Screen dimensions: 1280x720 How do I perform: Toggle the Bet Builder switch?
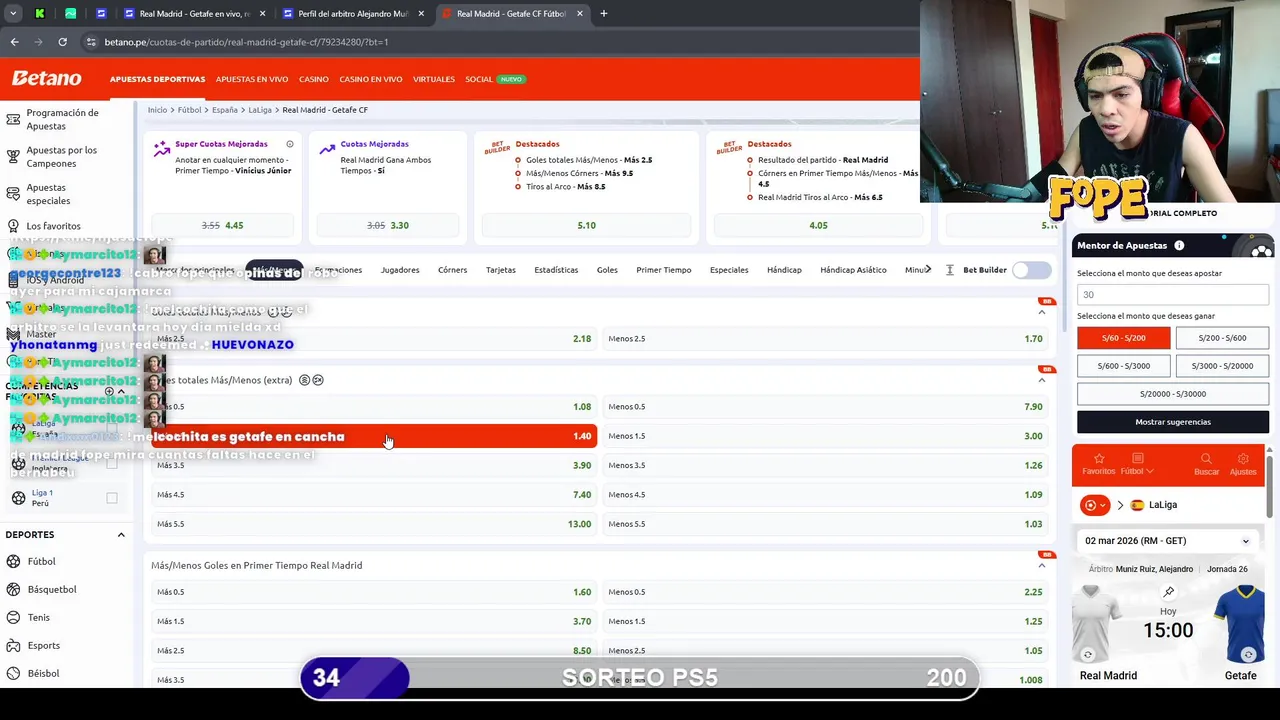[1031, 270]
